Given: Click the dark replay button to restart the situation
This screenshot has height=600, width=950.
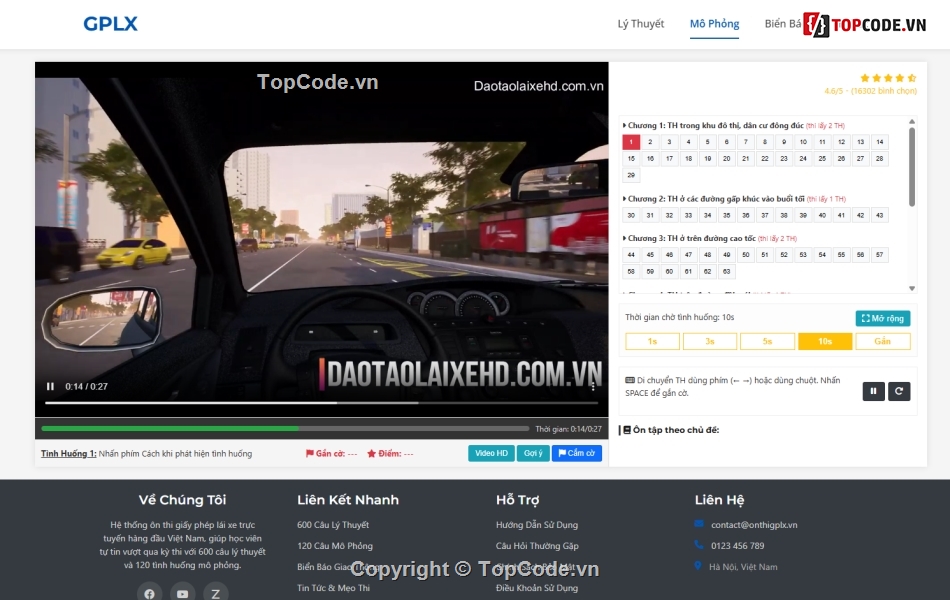Looking at the screenshot, I should pos(899,392).
